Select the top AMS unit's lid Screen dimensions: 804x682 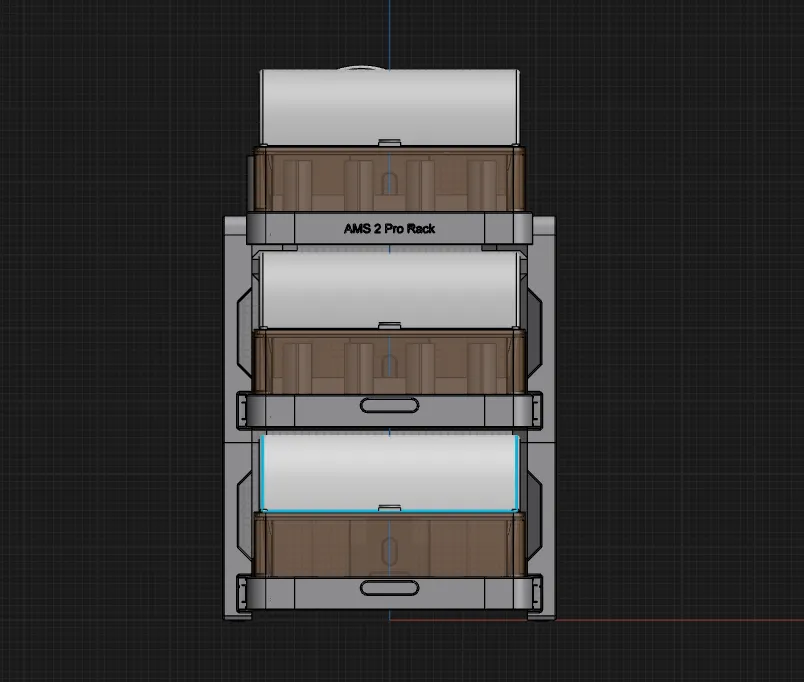[x=389, y=108]
